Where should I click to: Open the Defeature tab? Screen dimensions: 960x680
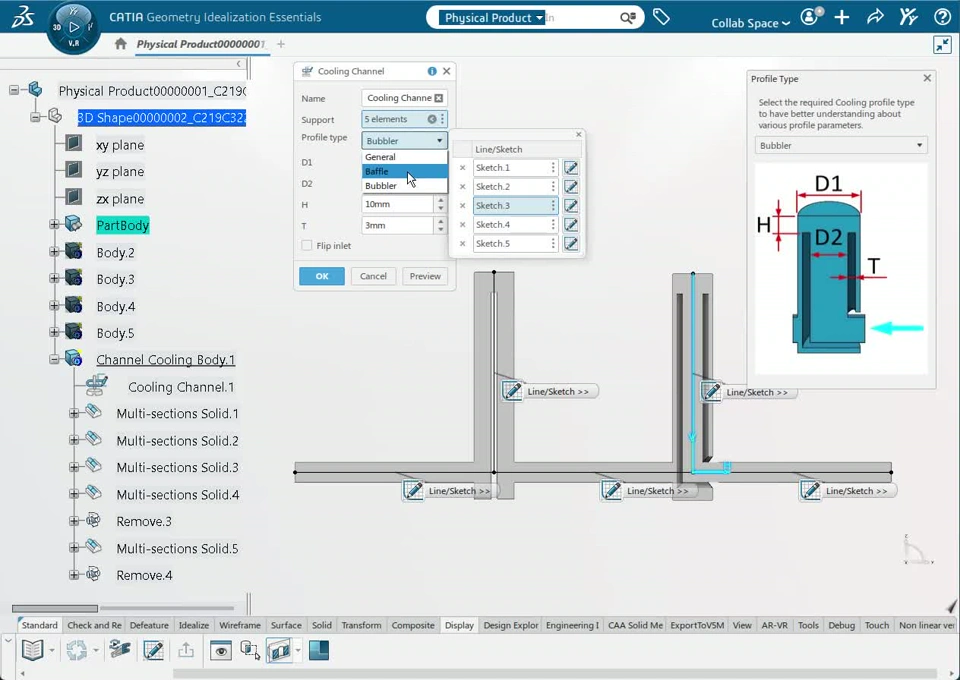[x=149, y=625]
